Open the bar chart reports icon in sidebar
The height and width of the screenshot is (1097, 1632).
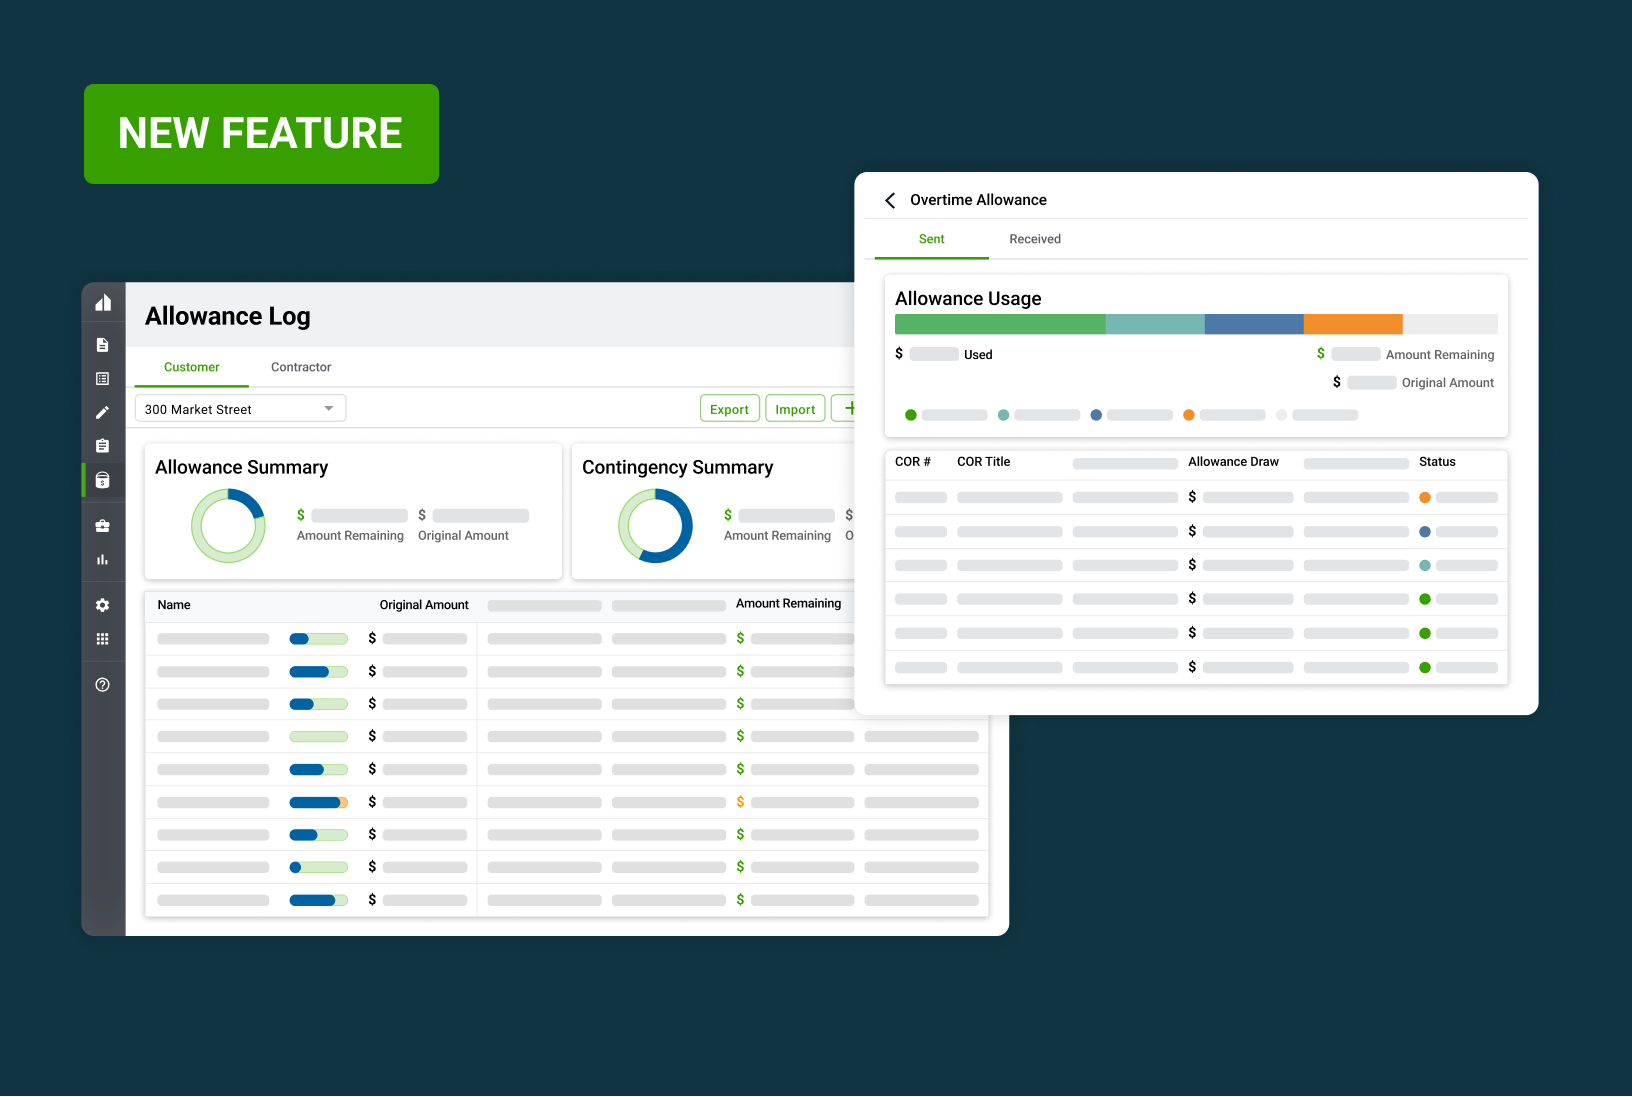click(x=102, y=560)
